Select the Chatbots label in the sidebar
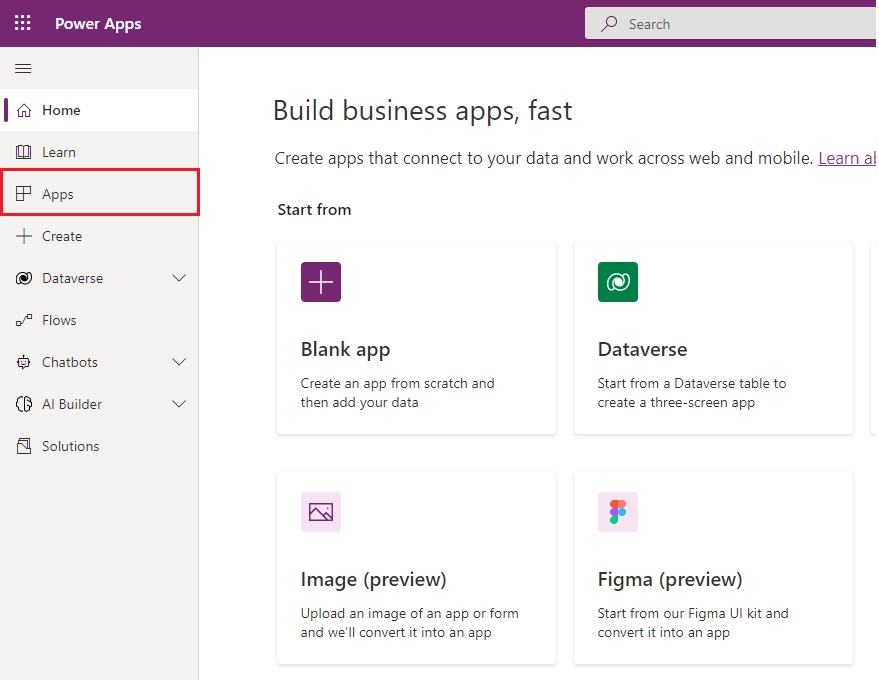 point(70,363)
